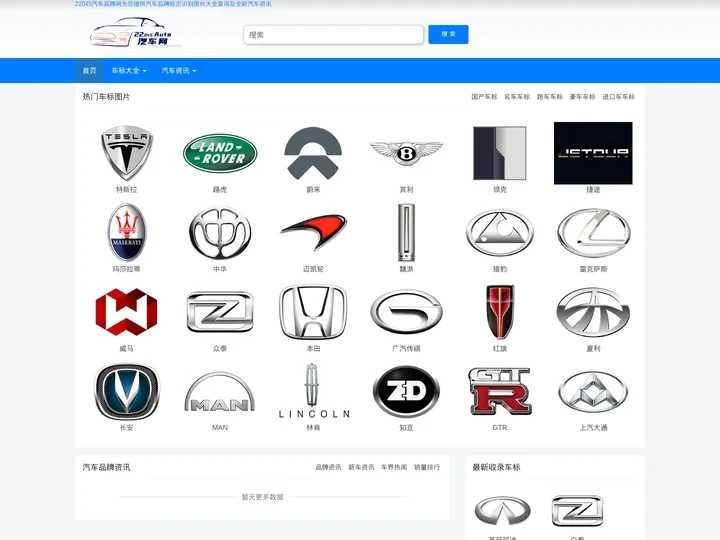Switch to the 车界热闻 tab
This screenshot has width=720, height=540.
[x=394, y=467]
